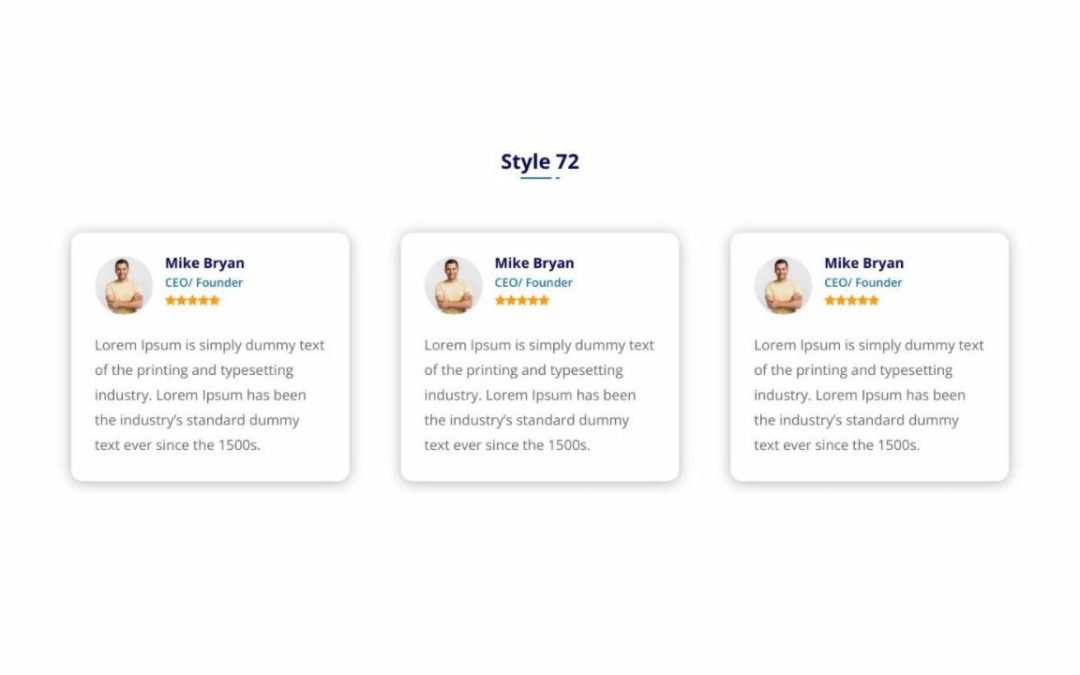Screen dimensions: 1080x675
Task: Click the middle card's avatar photo
Action: (453, 285)
